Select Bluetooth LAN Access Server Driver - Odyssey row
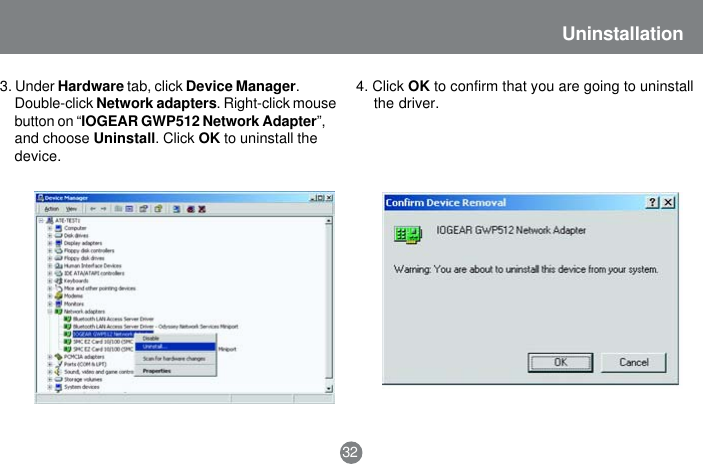703x464 pixels. tap(156, 326)
